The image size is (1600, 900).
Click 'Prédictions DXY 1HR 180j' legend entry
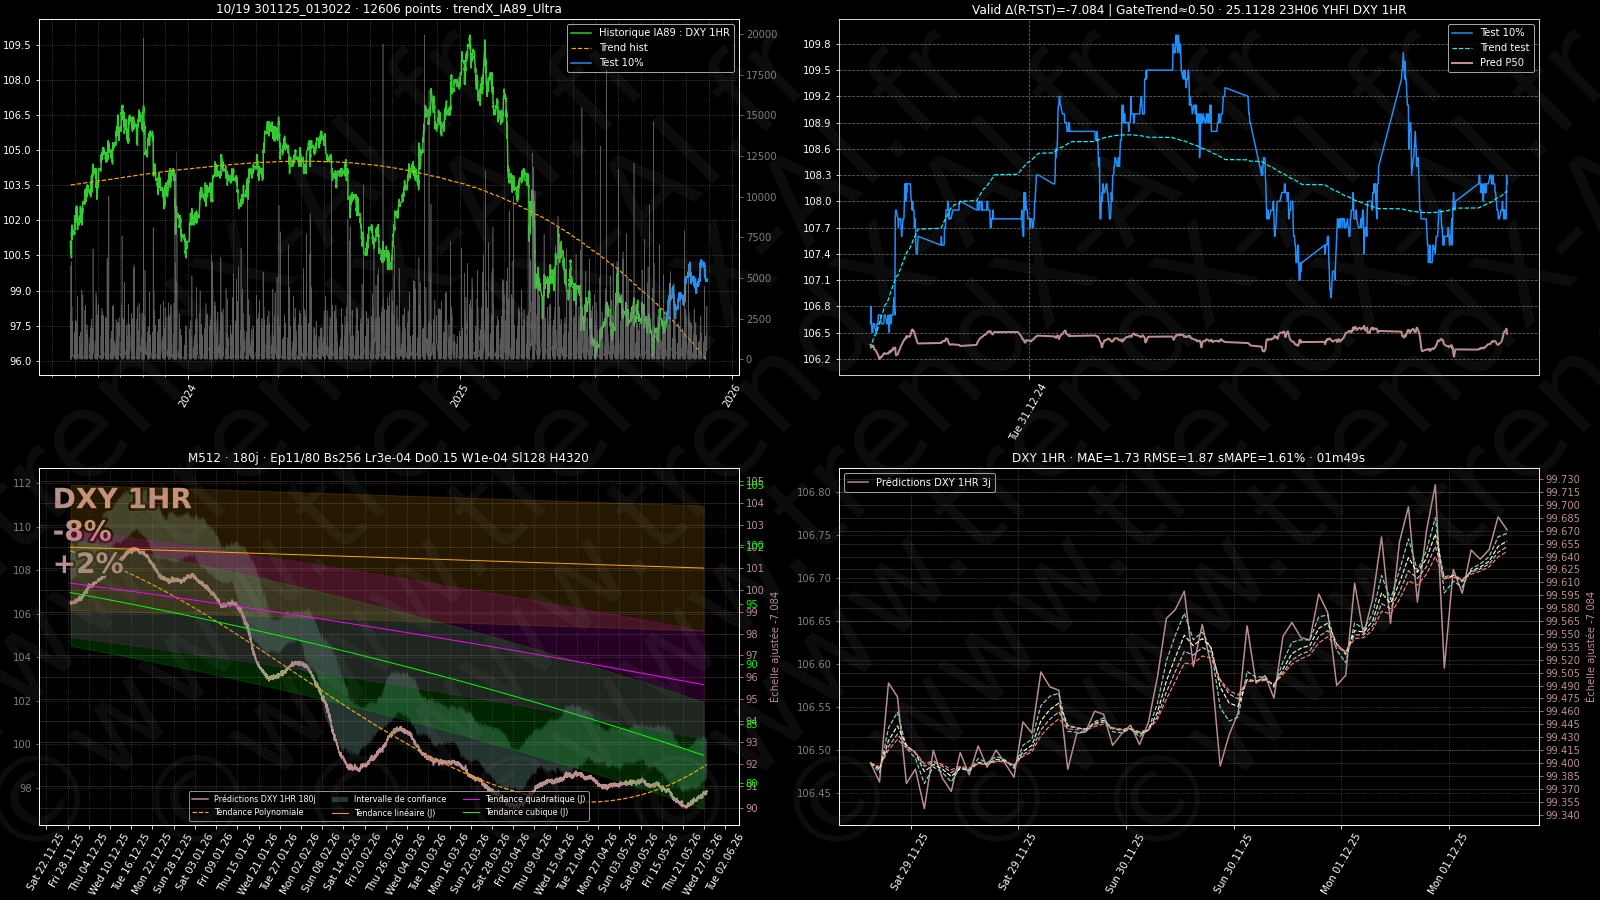(264, 799)
